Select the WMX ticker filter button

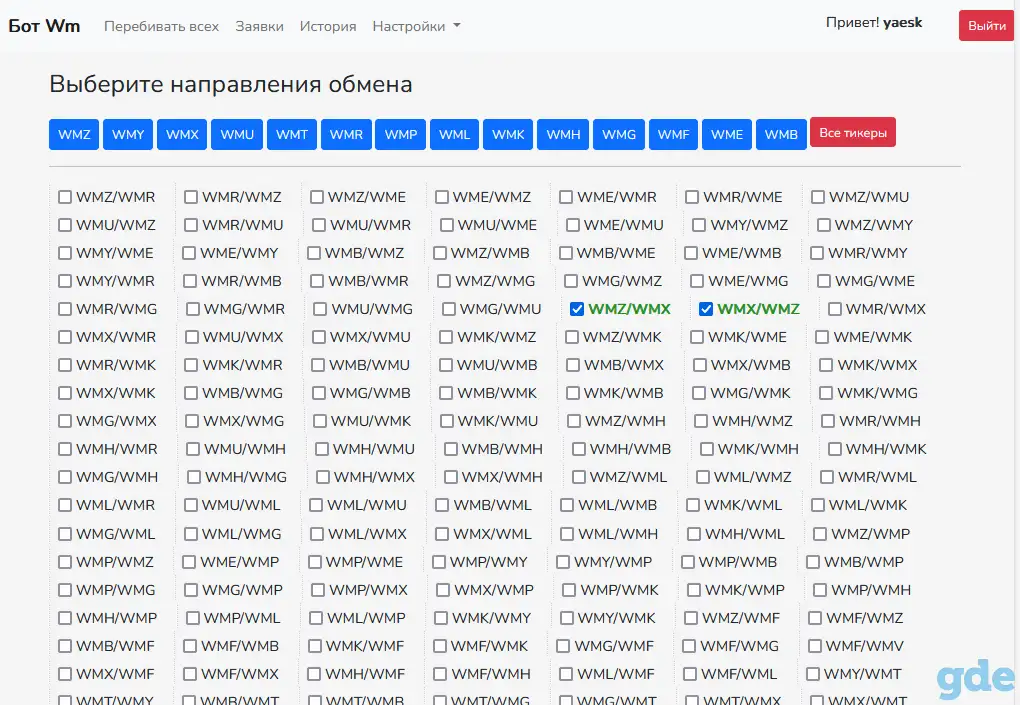tap(182, 134)
